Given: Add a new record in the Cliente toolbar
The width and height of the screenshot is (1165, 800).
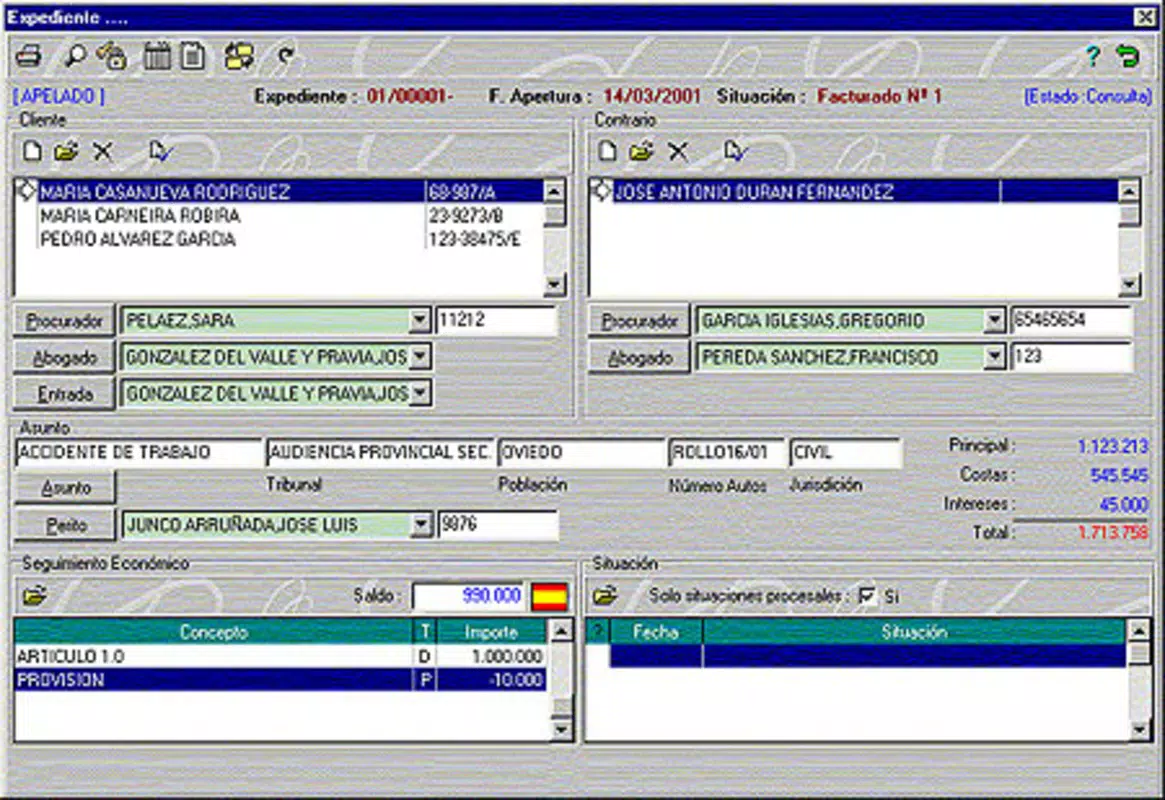Looking at the screenshot, I should point(32,152).
